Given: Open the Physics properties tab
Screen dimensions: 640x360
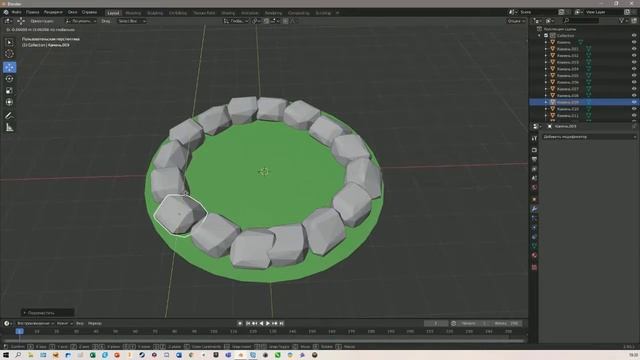Looking at the screenshot, I should [534, 228].
